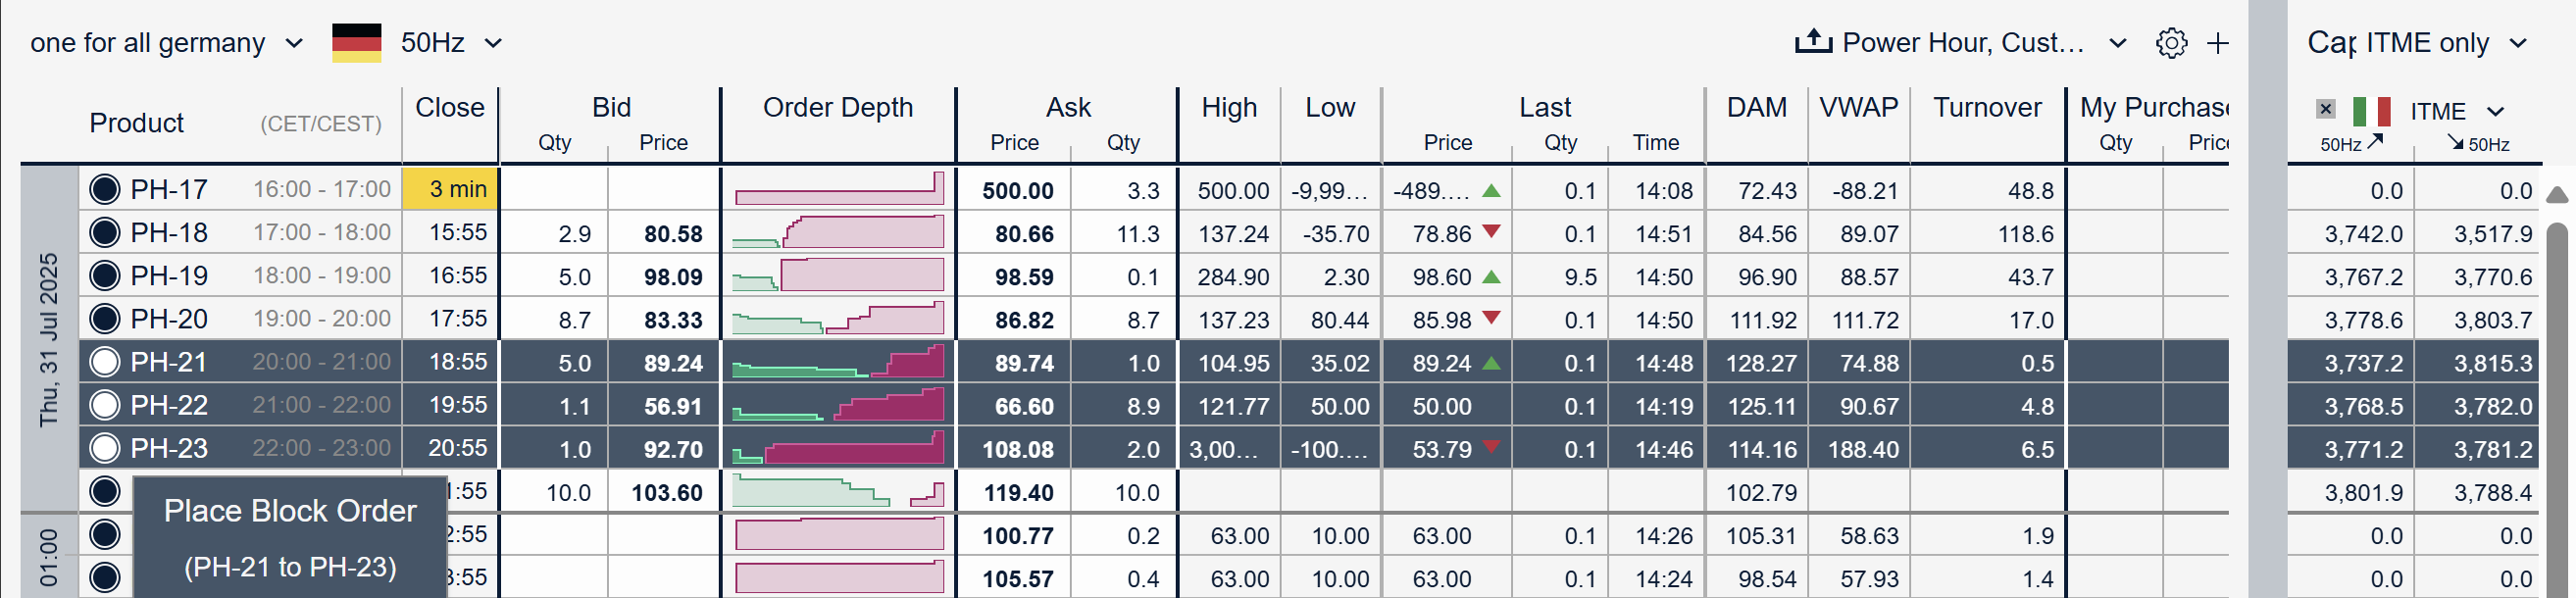Deselect the PH-21 product radio circle
The height and width of the screenshot is (598, 2576).
click(x=105, y=361)
